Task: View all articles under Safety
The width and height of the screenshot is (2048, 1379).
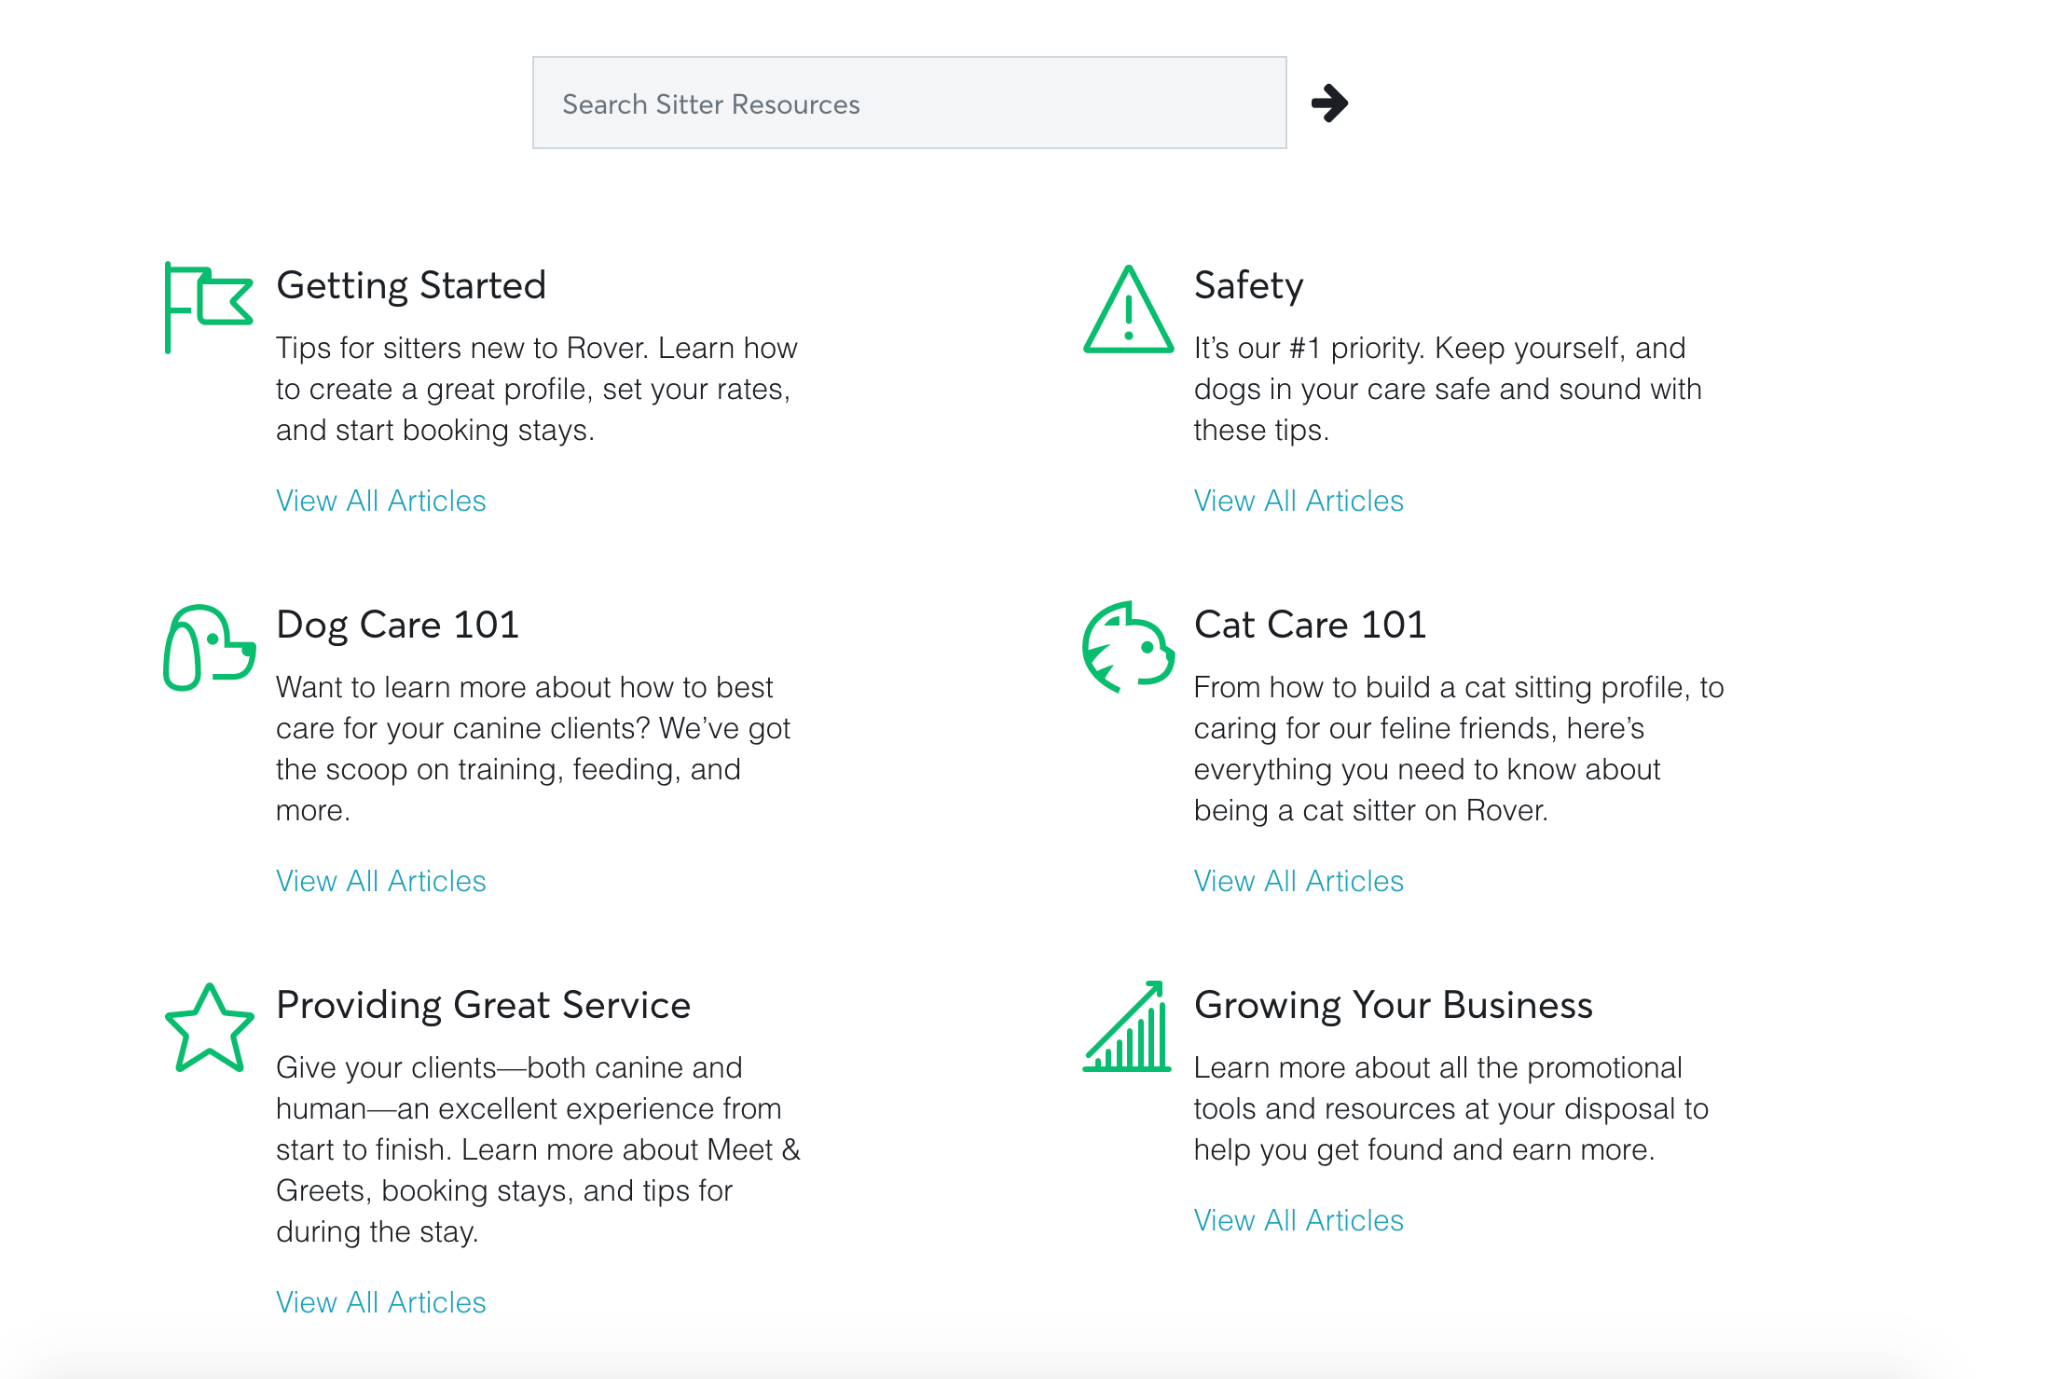Action: point(1298,501)
